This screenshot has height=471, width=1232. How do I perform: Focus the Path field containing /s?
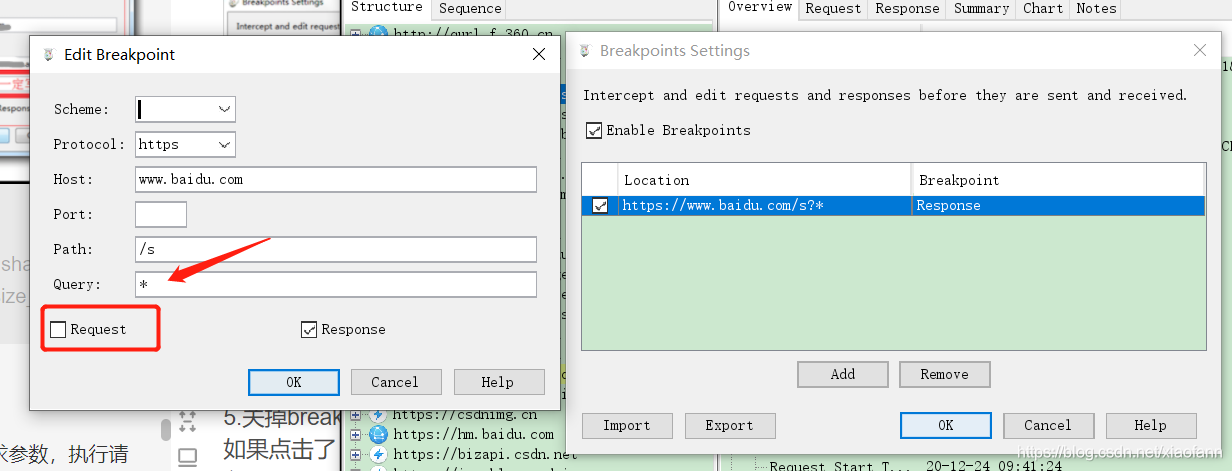tap(336, 250)
